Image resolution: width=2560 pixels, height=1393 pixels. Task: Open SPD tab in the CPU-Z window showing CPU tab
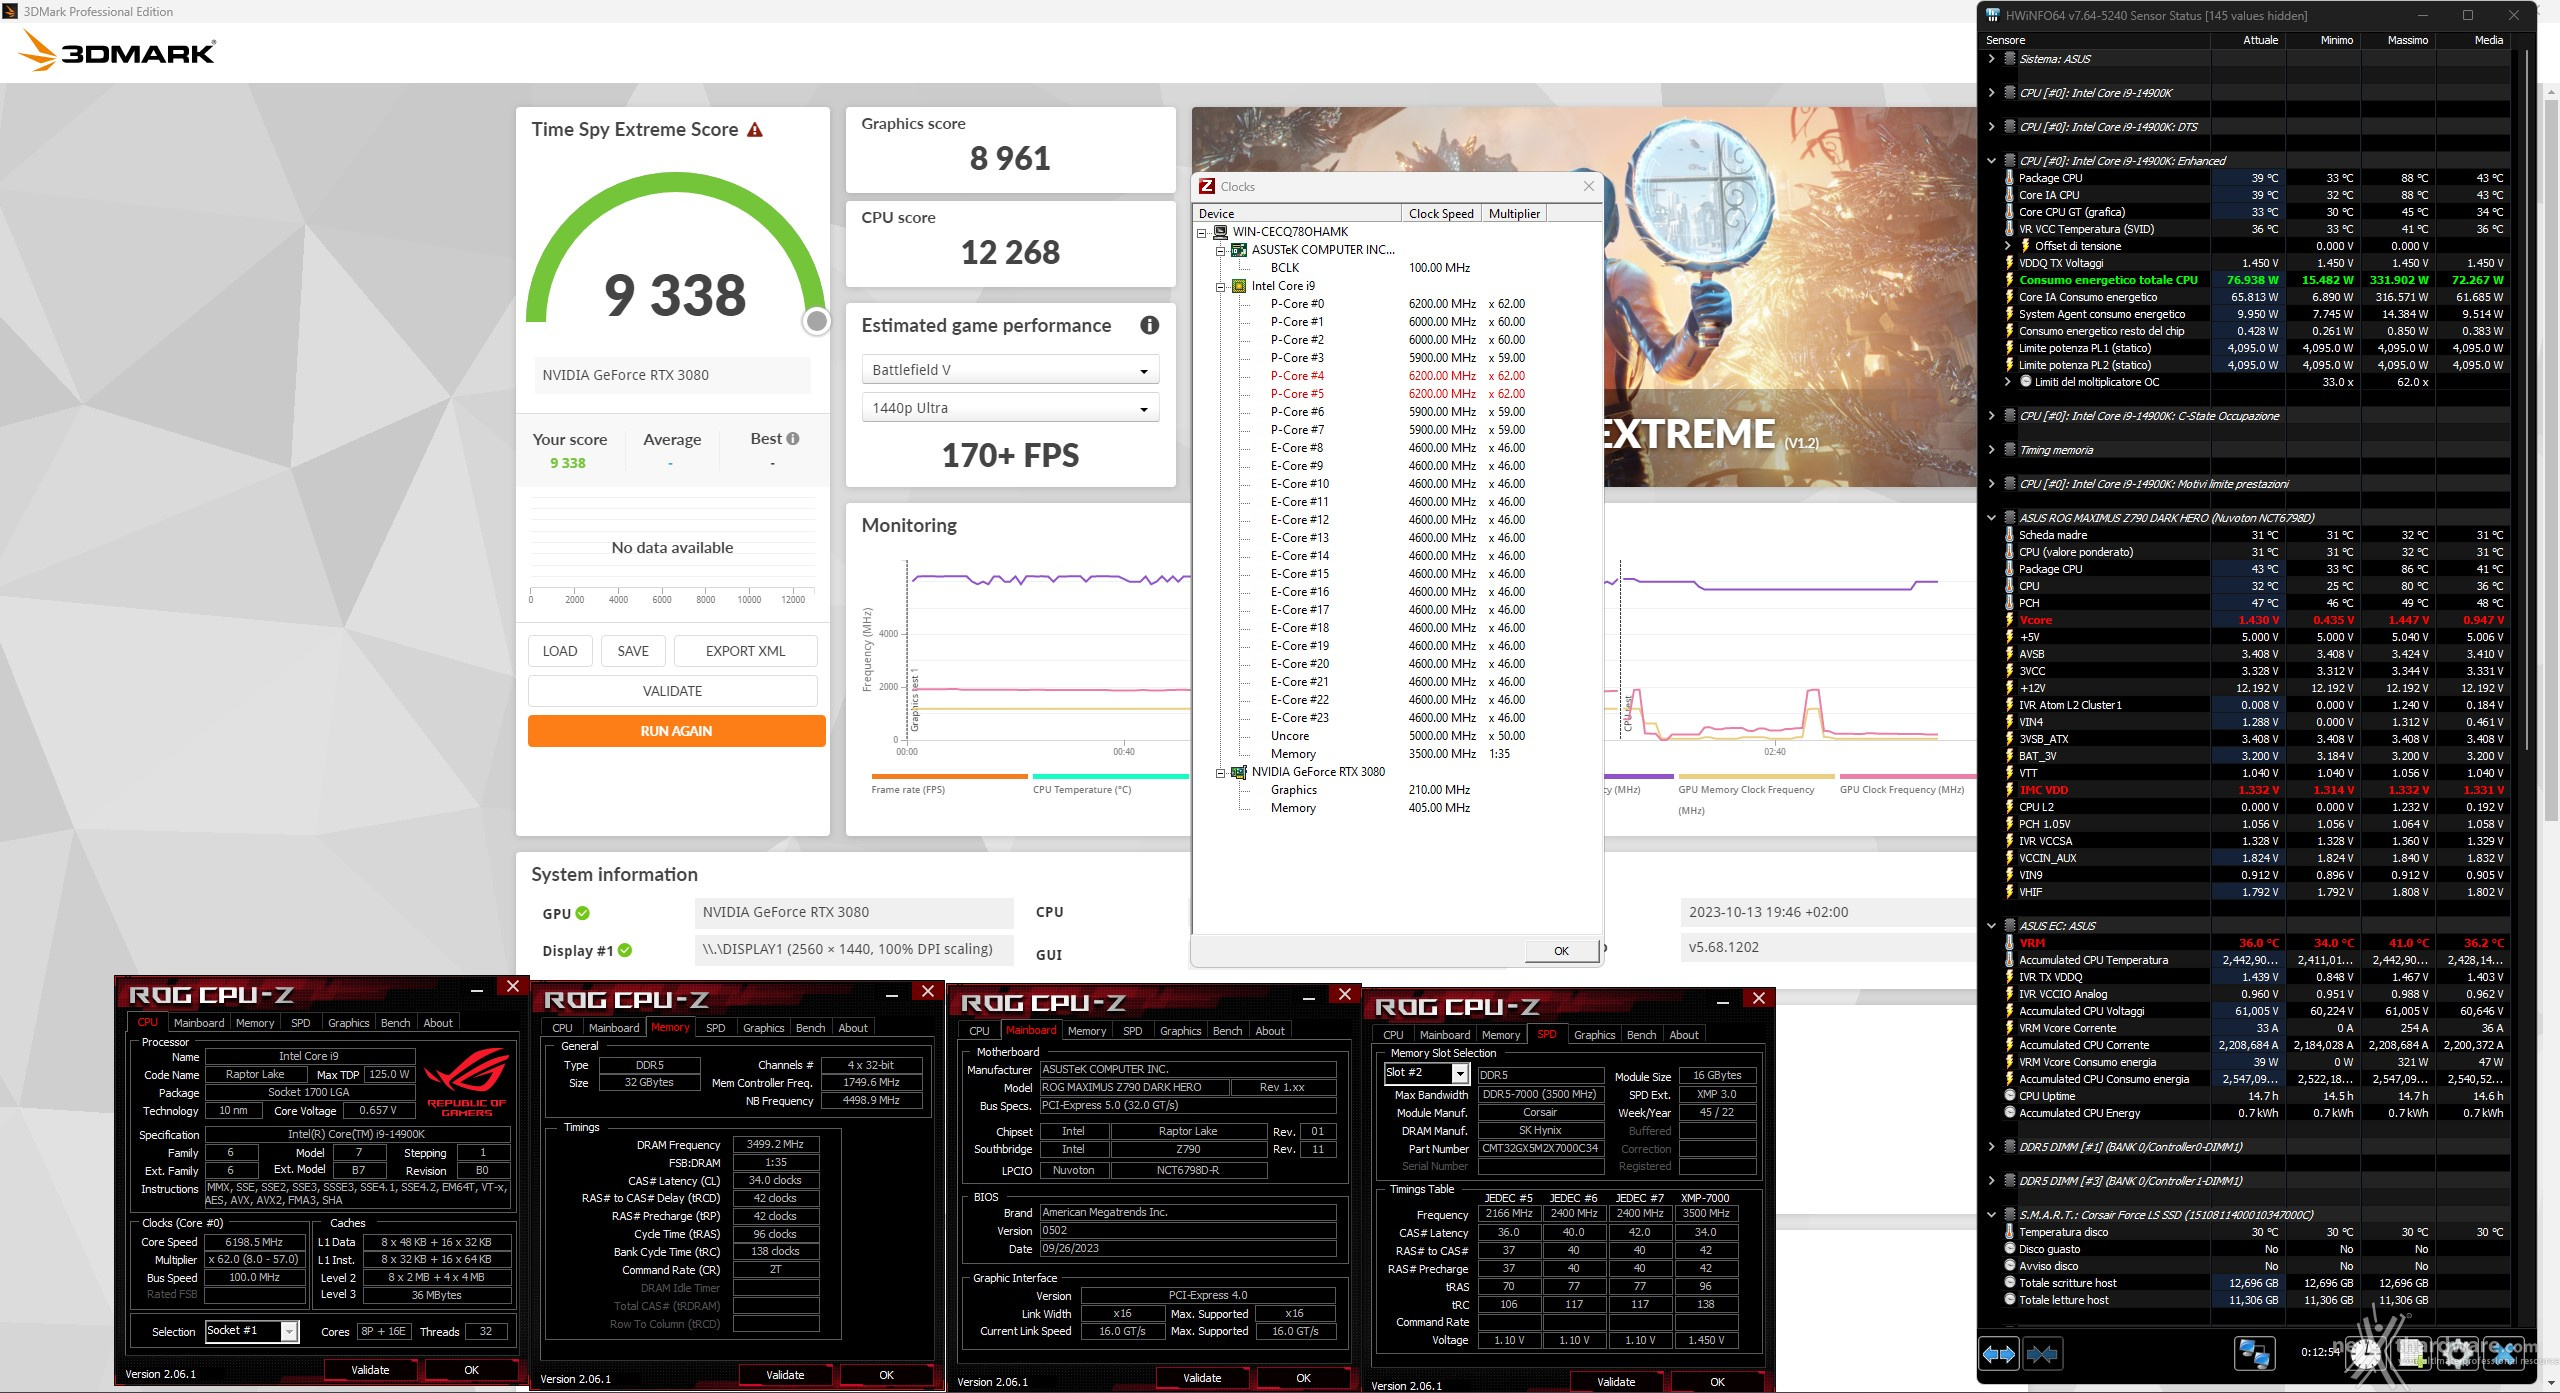300,1023
